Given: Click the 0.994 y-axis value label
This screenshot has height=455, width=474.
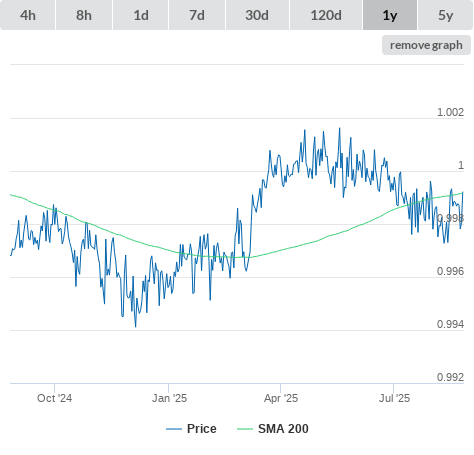Looking at the screenshot, I should click(450, 324).
